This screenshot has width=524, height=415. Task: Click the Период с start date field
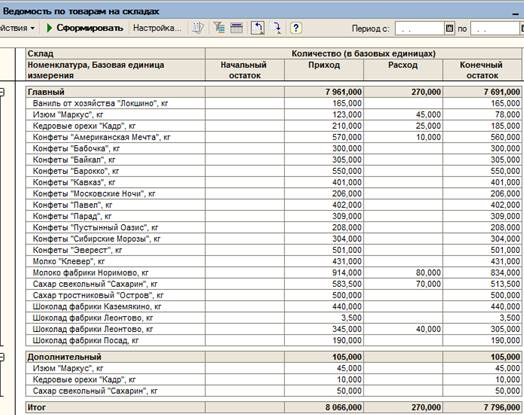coord(420,29)
